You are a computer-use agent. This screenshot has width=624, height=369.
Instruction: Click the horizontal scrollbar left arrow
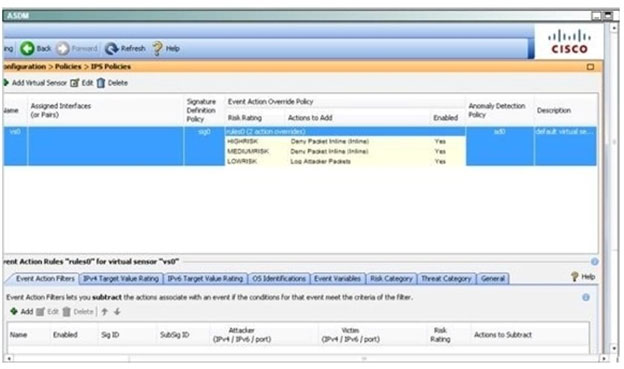pos(9,359)
